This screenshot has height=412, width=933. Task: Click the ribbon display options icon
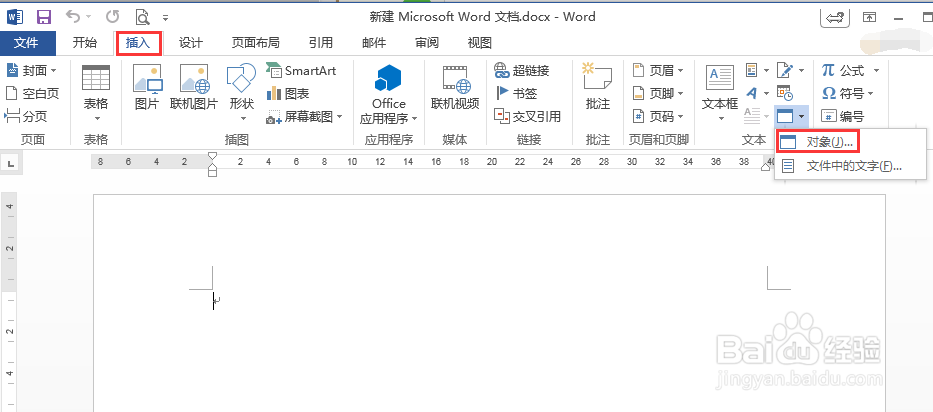[x=869, y=18]
